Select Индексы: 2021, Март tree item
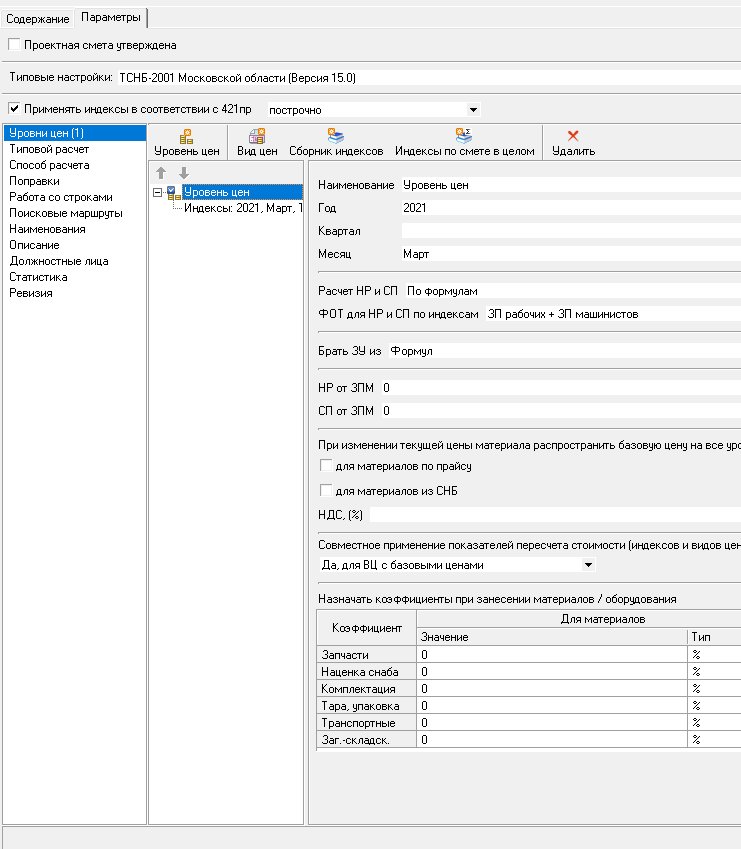This screenshot has height=849, width=741. [242, 208]
